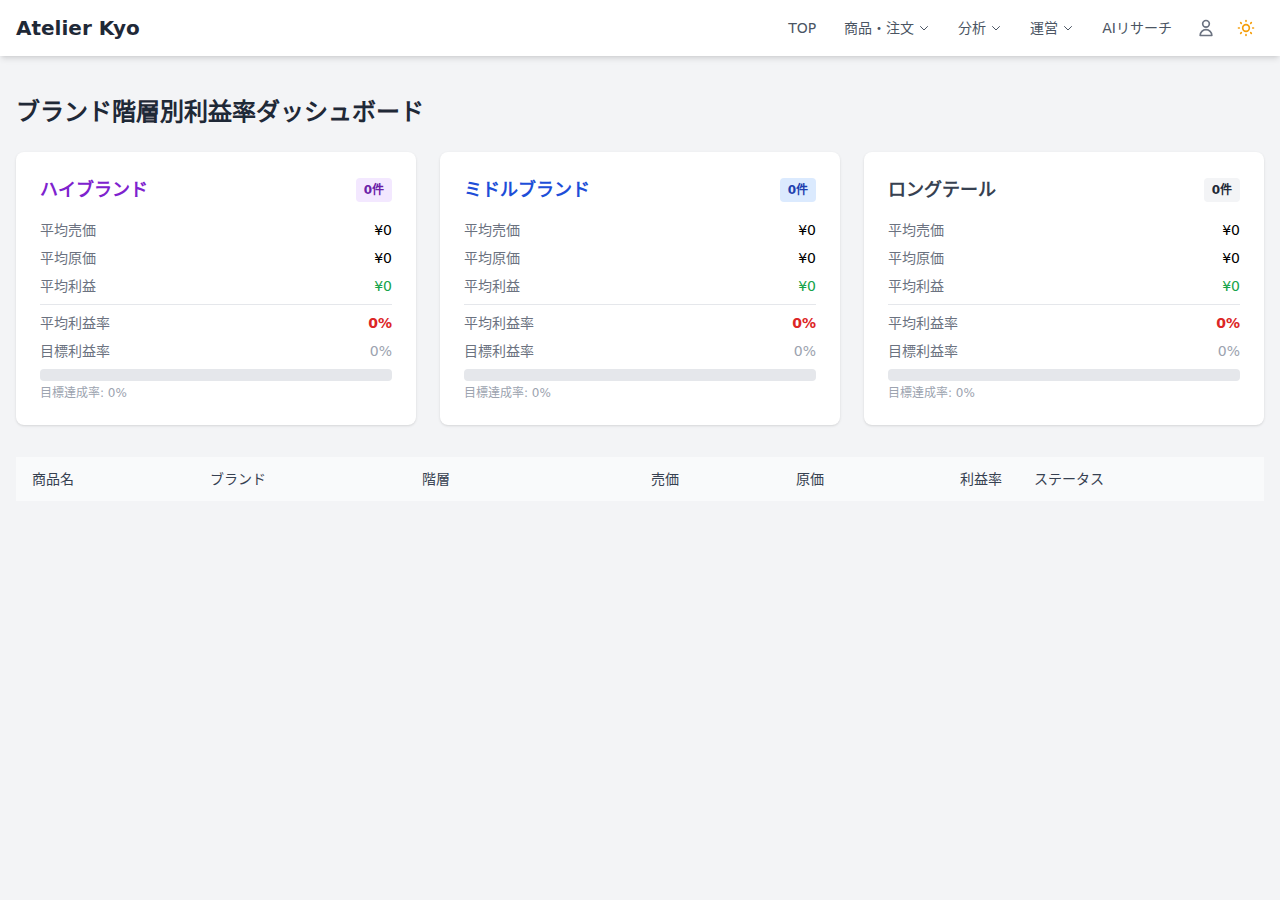Image resolution: width=1280 pixels, height=900 pixels.
Task: Click green 平均利益 ¥0 value in ロングテール card
Action: pyautogui.click(x=1231, y=286)
